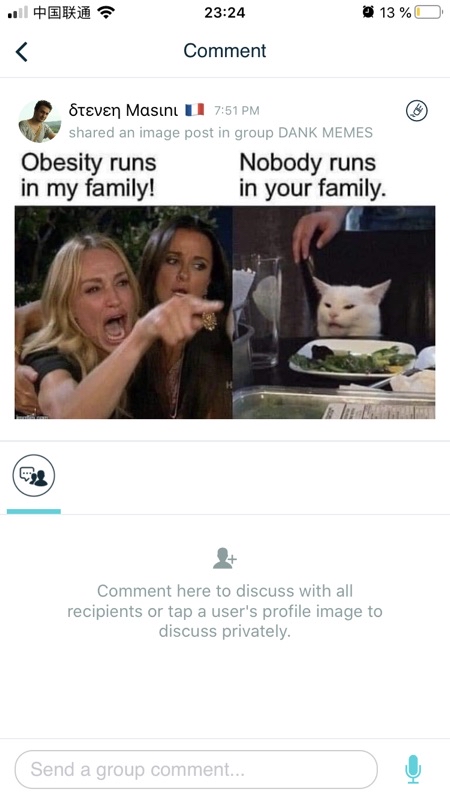Screen dimensions: 450x800
Task: Tap the alarm clock icon in the status bar
Action: [x=368, y=12]
